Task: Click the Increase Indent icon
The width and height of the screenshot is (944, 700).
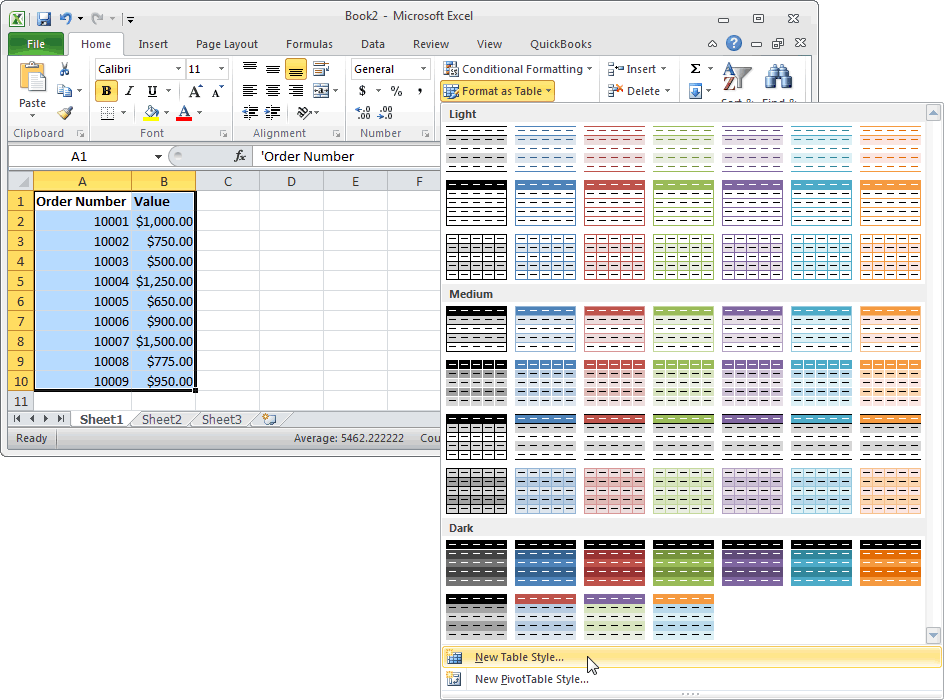Action: pos(273,113)
